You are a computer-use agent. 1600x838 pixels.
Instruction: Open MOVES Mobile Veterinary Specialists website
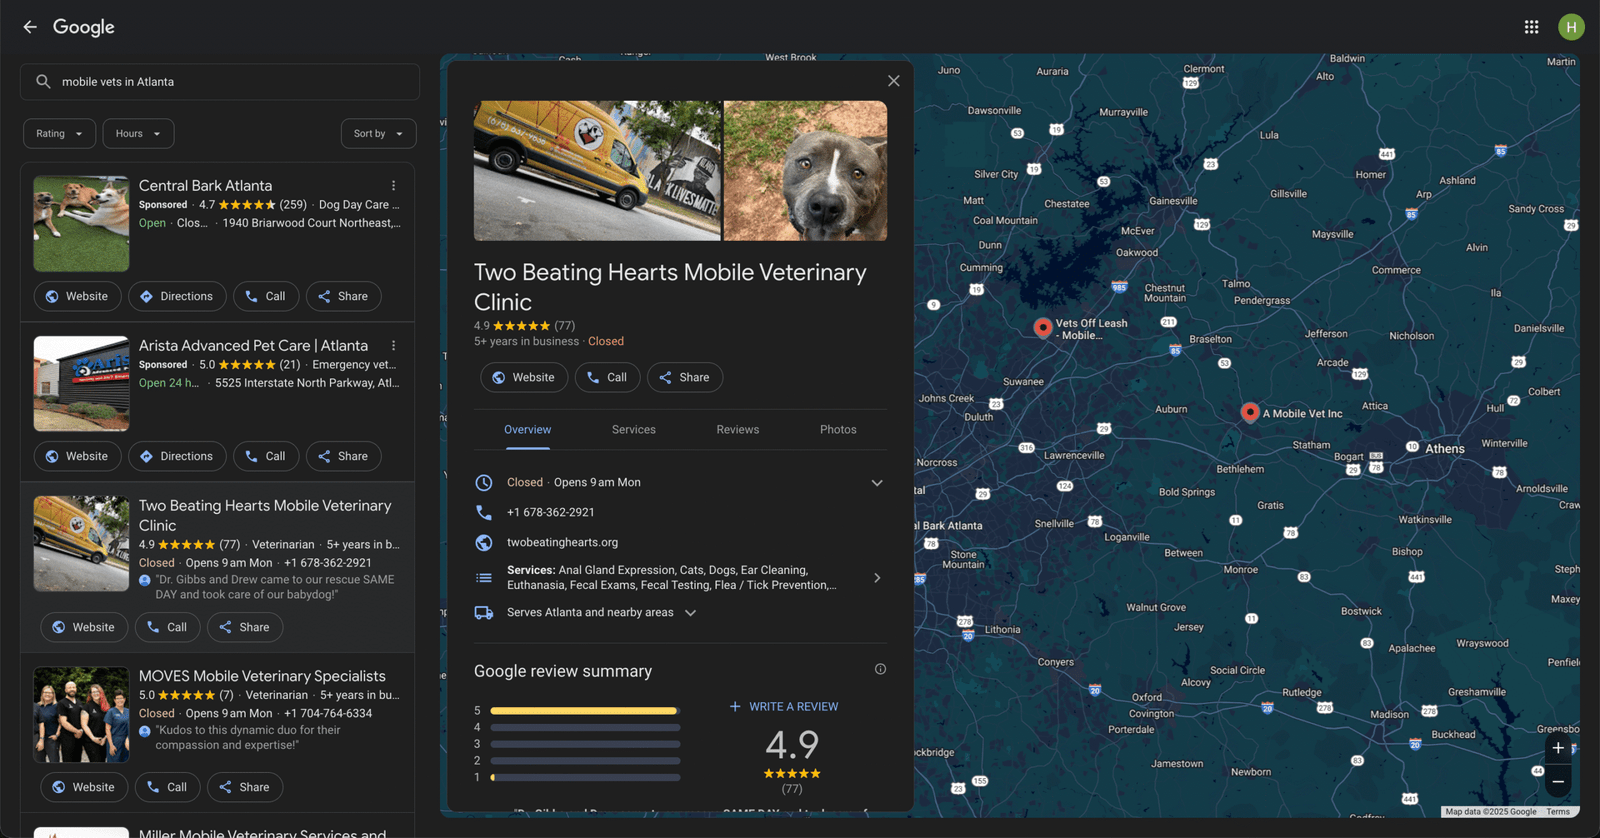click(x=84, y=787)
